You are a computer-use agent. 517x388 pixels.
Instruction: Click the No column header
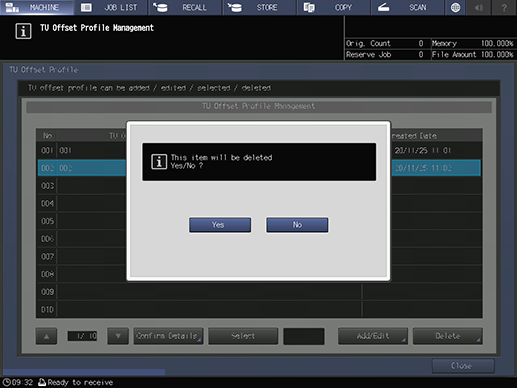(x=47, y=136)
